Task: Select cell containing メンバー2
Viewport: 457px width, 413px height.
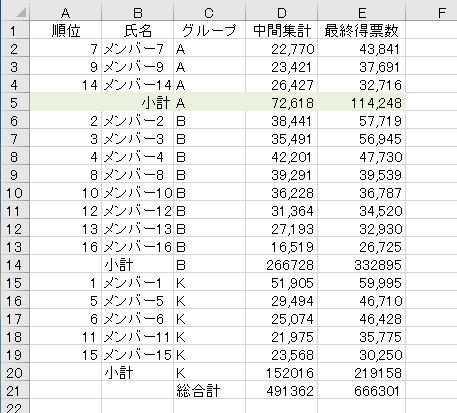Action: coord(137,121)
